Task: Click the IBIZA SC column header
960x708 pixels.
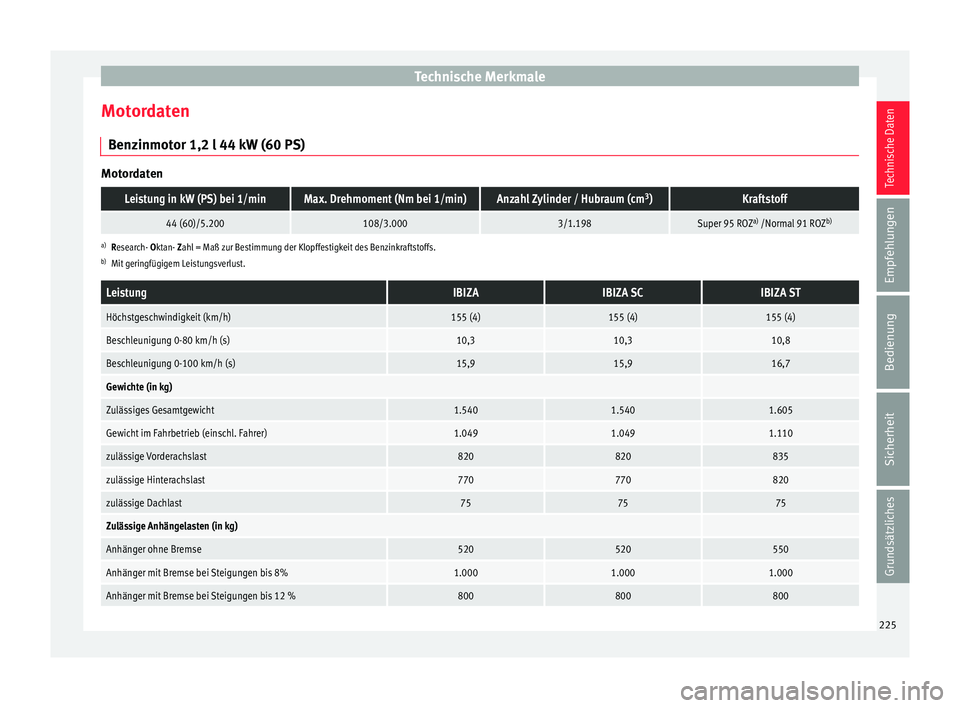Action: point(623,293)
